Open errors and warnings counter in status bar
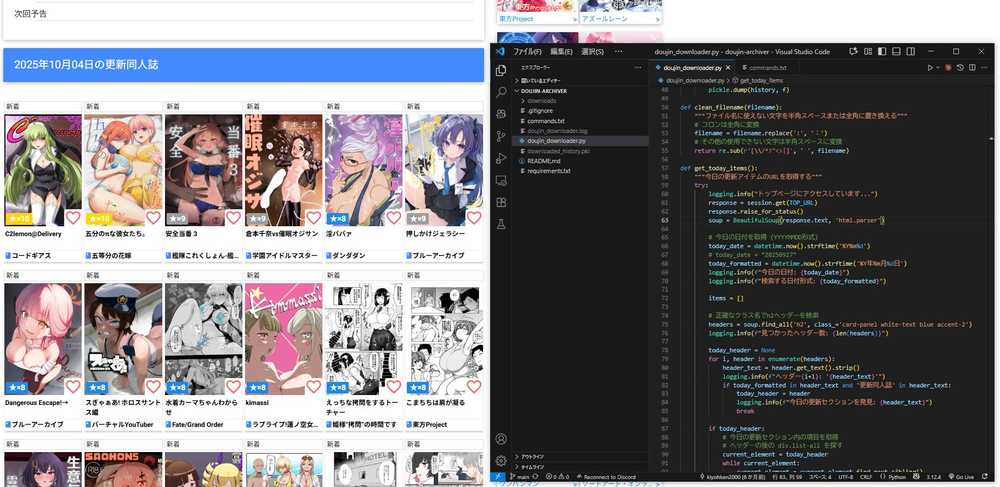This screenshot has height=487, width=1000. click(557, 477)
